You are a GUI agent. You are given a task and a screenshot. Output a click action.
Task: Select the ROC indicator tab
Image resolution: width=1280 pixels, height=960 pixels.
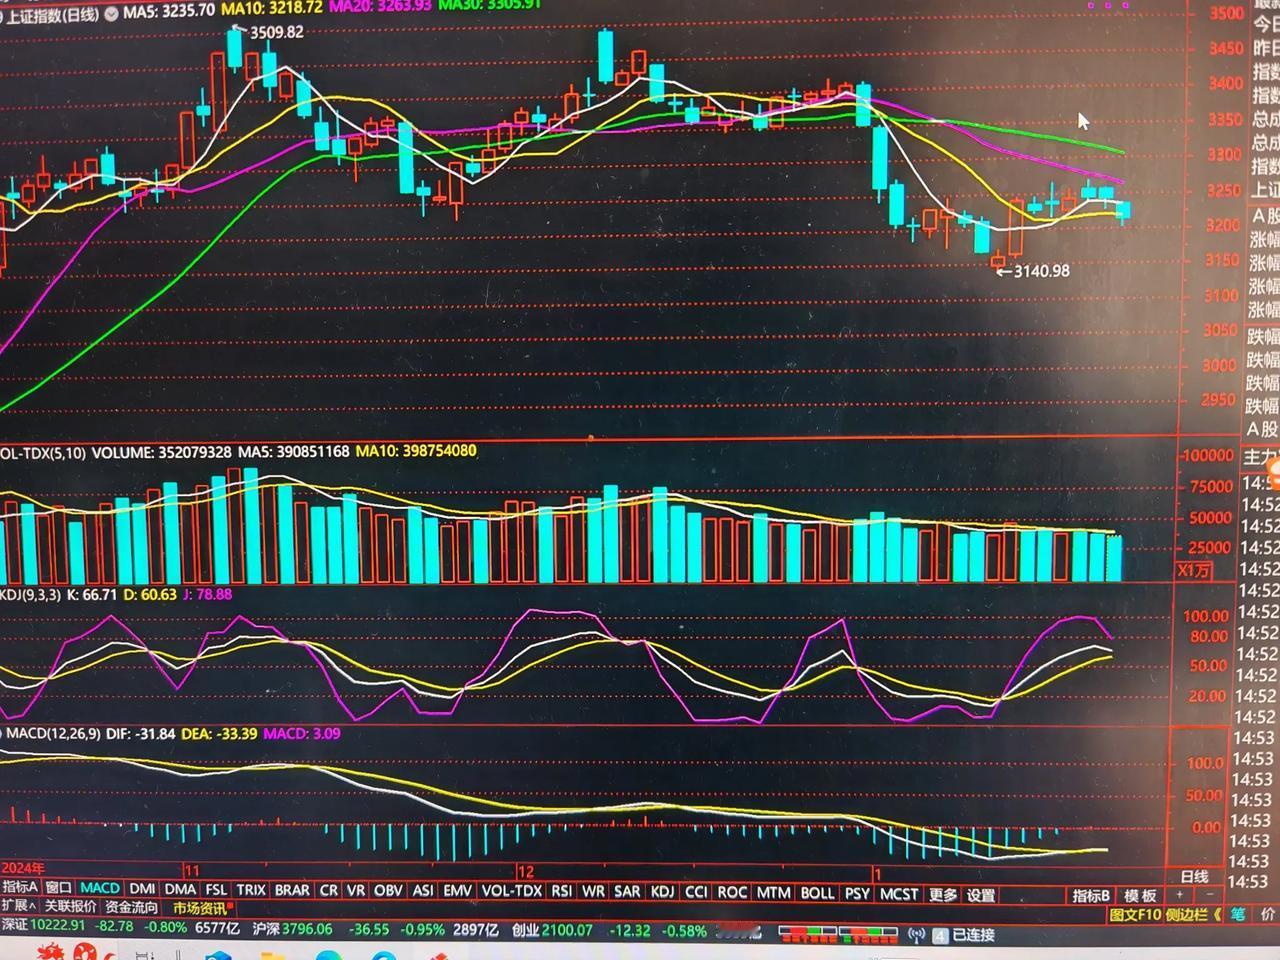click(732, 892)
